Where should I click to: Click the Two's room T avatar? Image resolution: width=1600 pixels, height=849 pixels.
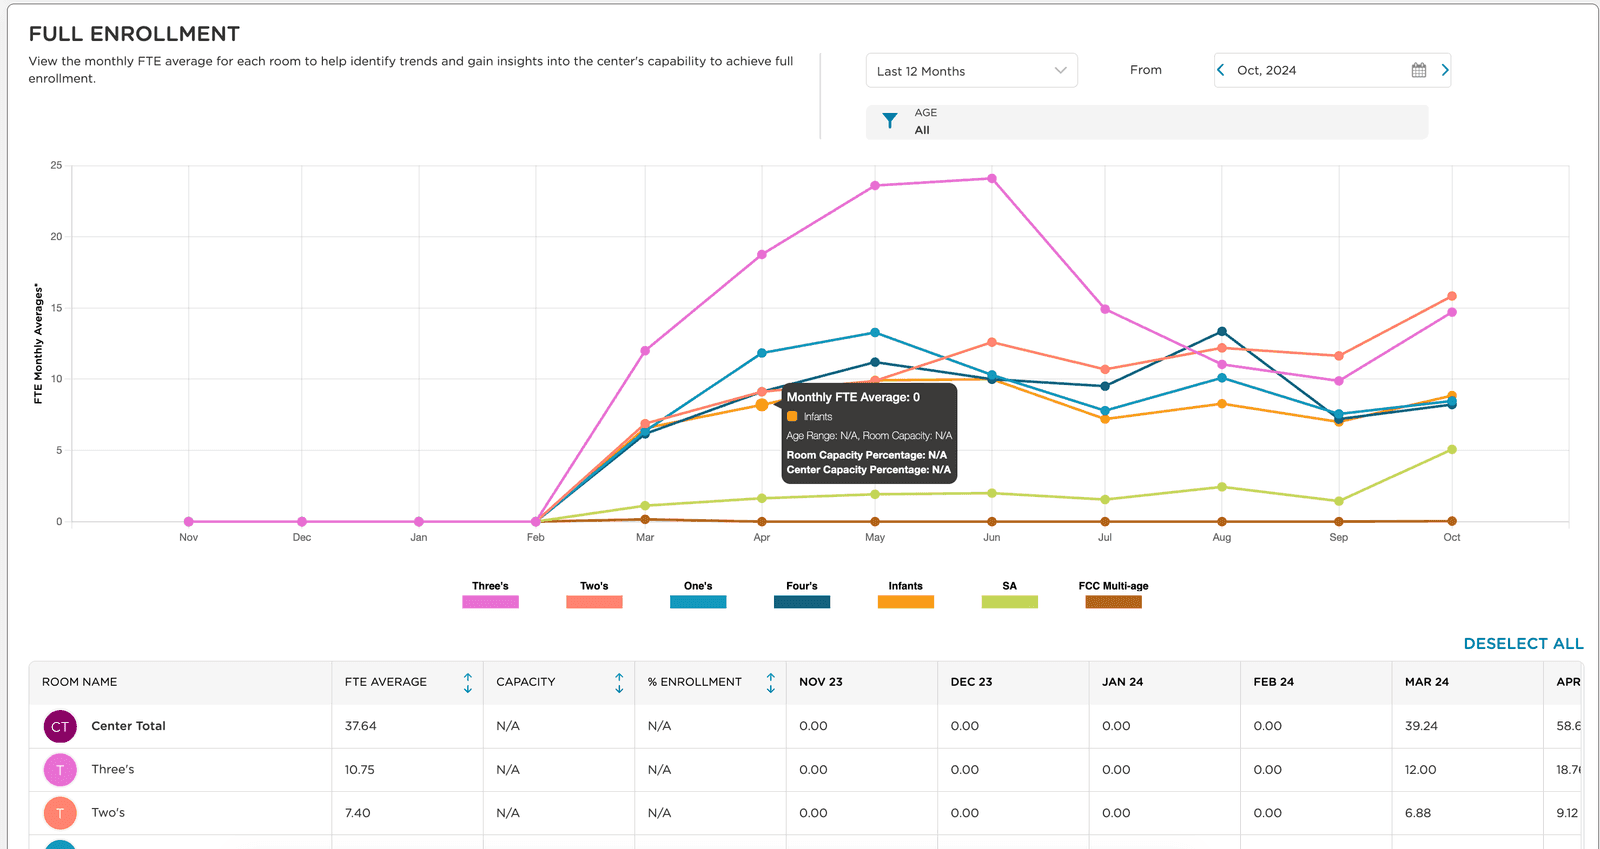(60, 813)
